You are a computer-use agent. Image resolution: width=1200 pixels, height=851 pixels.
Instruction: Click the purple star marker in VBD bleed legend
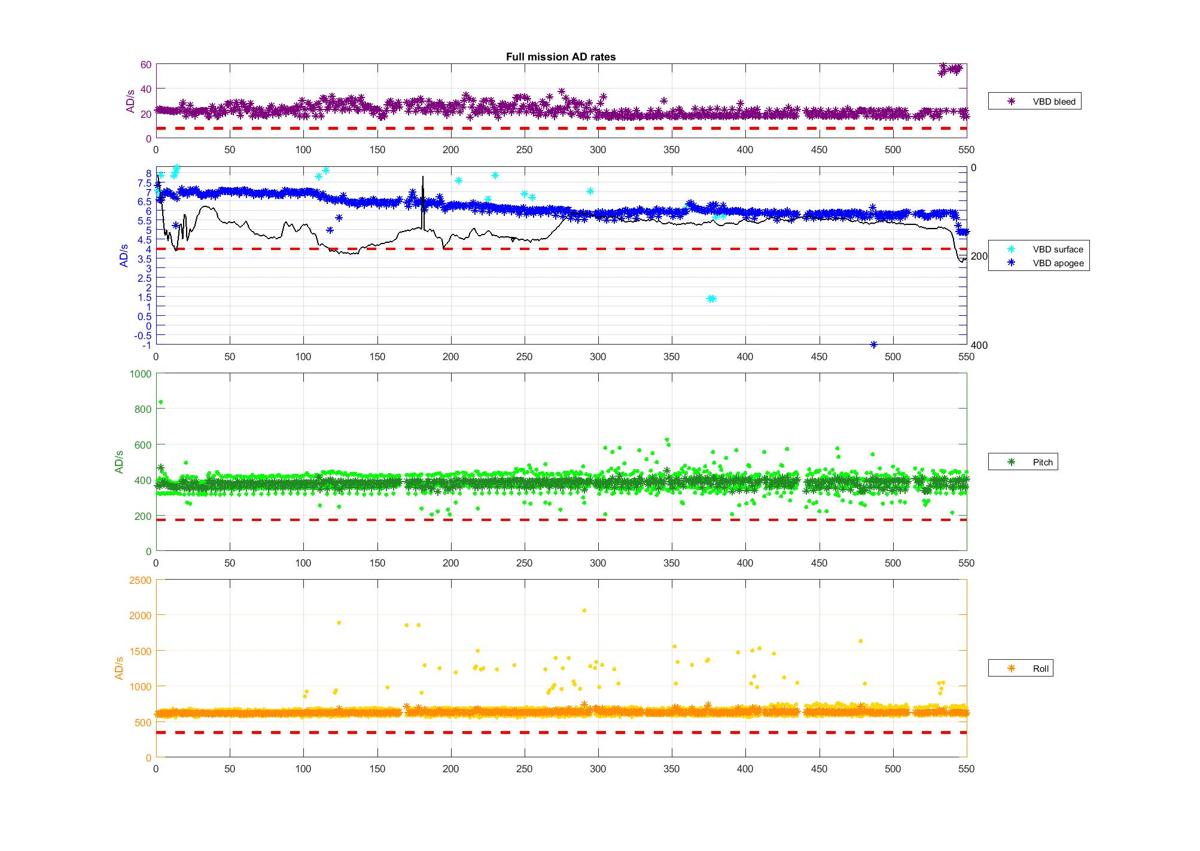tap(1010, 101)
